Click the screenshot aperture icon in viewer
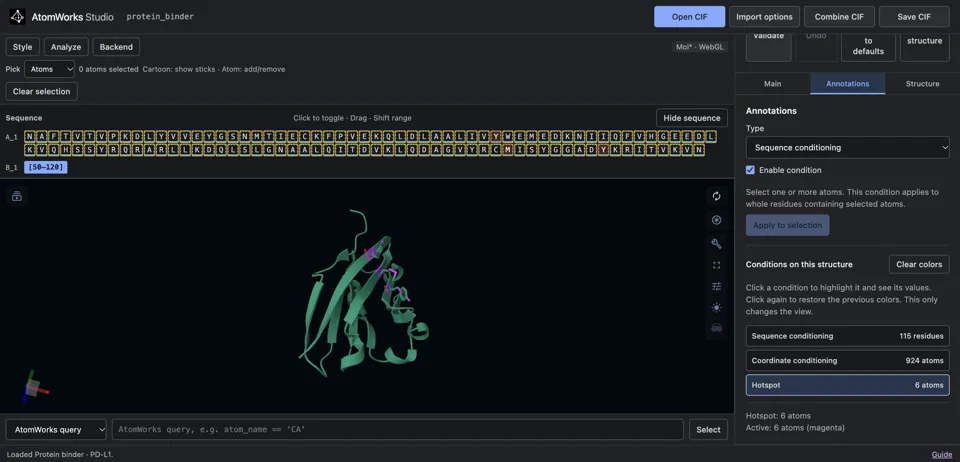Screen dimensions: 960x462 (x=716, y=220)
